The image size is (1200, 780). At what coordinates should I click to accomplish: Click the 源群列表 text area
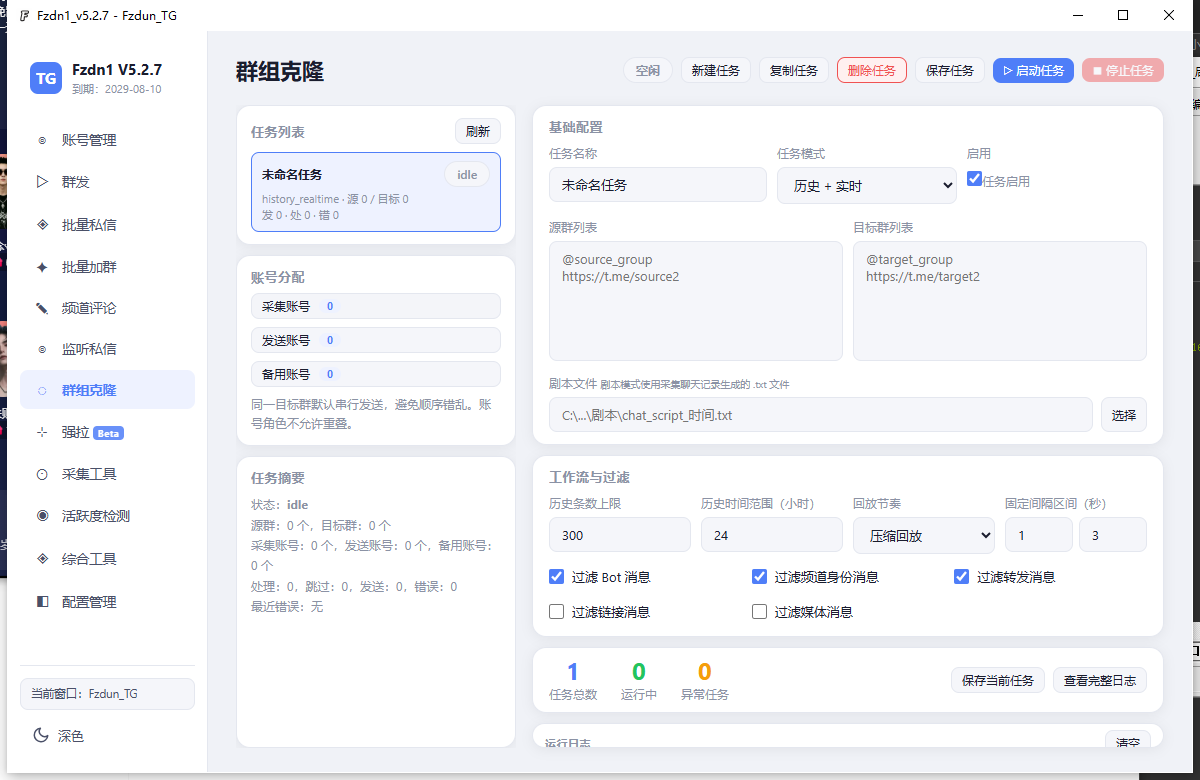point(696,301)
